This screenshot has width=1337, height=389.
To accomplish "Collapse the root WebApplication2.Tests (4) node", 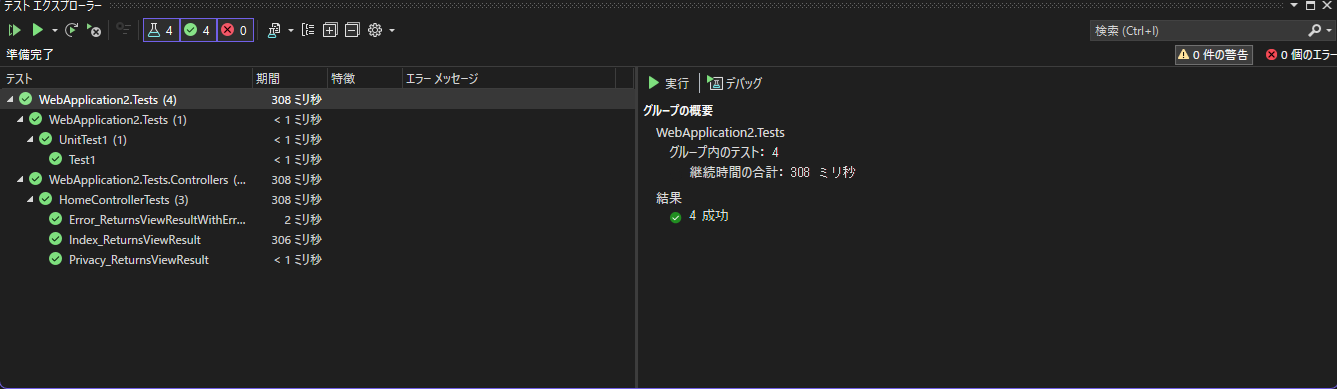I will tap(10, 99).
